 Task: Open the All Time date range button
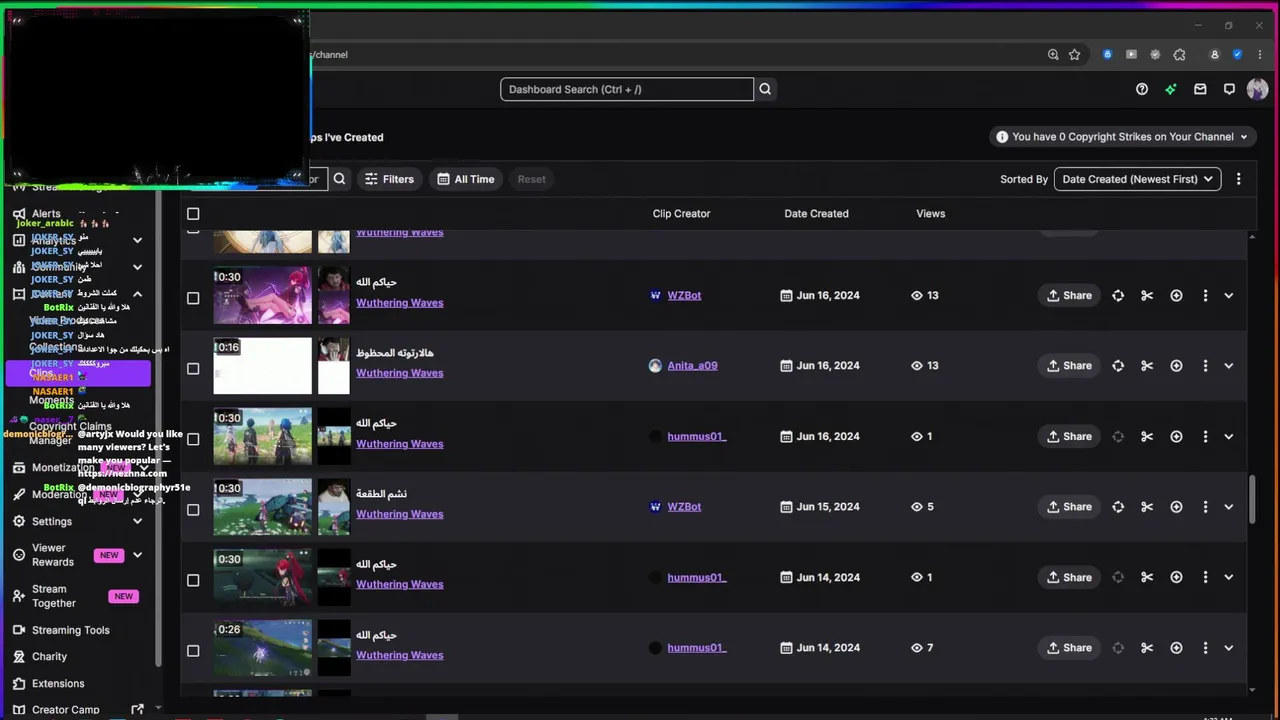coord(465,179)
